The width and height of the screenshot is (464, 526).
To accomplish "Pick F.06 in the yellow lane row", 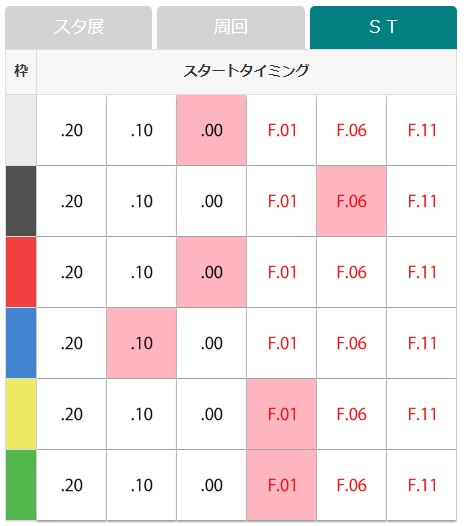I will (352, 414).
